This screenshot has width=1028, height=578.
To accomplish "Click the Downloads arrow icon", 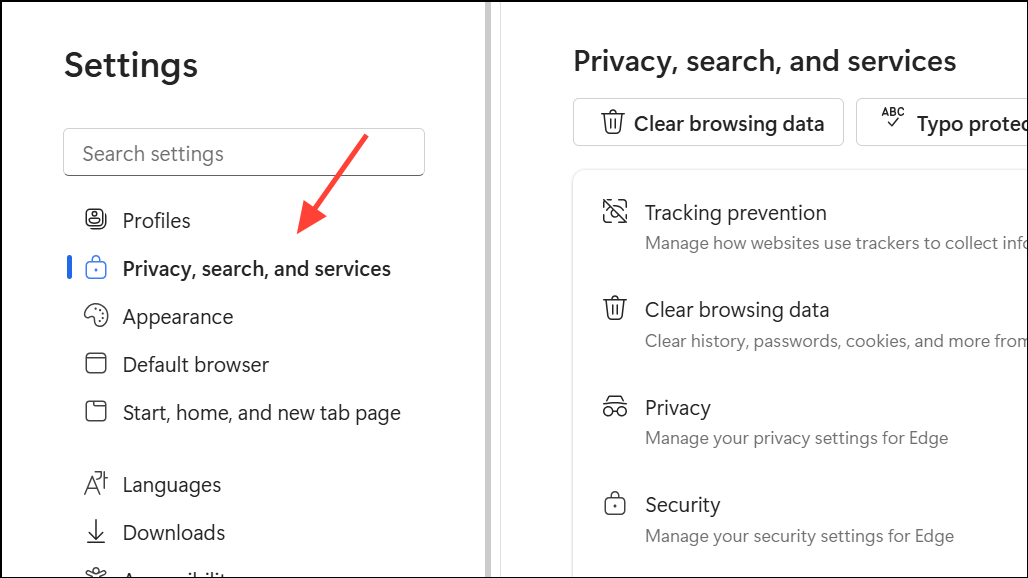I will (x=96, y=532).
